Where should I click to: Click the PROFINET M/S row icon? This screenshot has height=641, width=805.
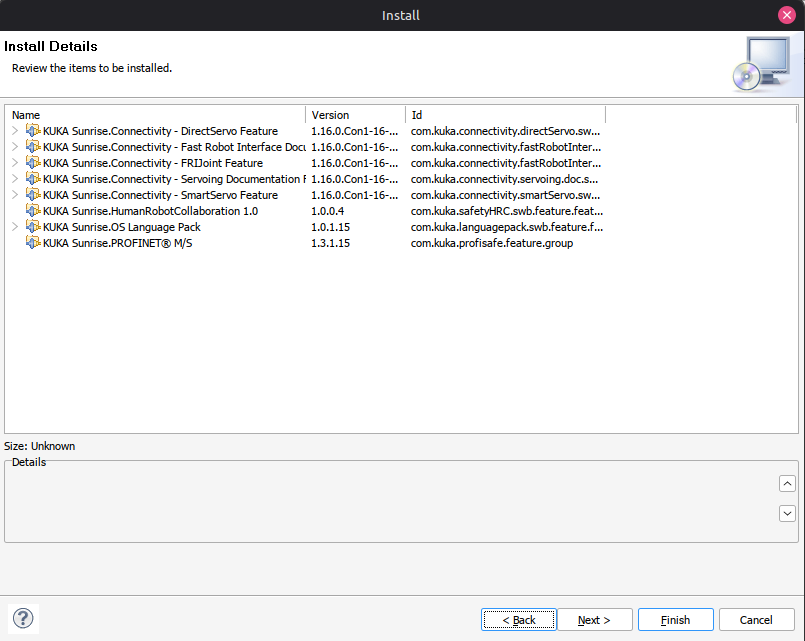coord(33,242)
